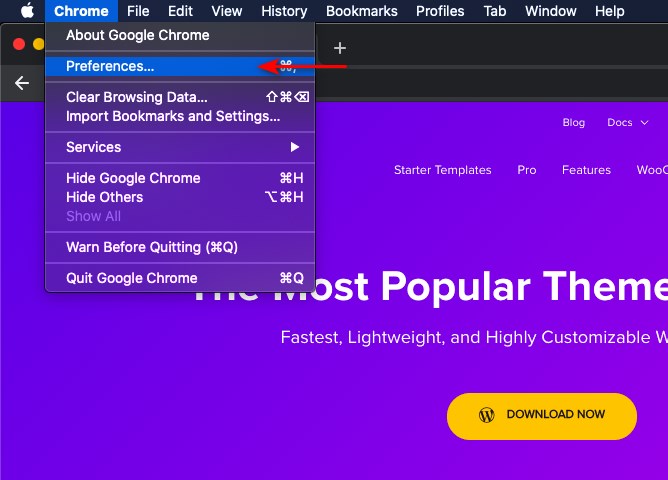This screenshot has height=480, width=668.
Task: Open the Blog link
Action: 573,123
